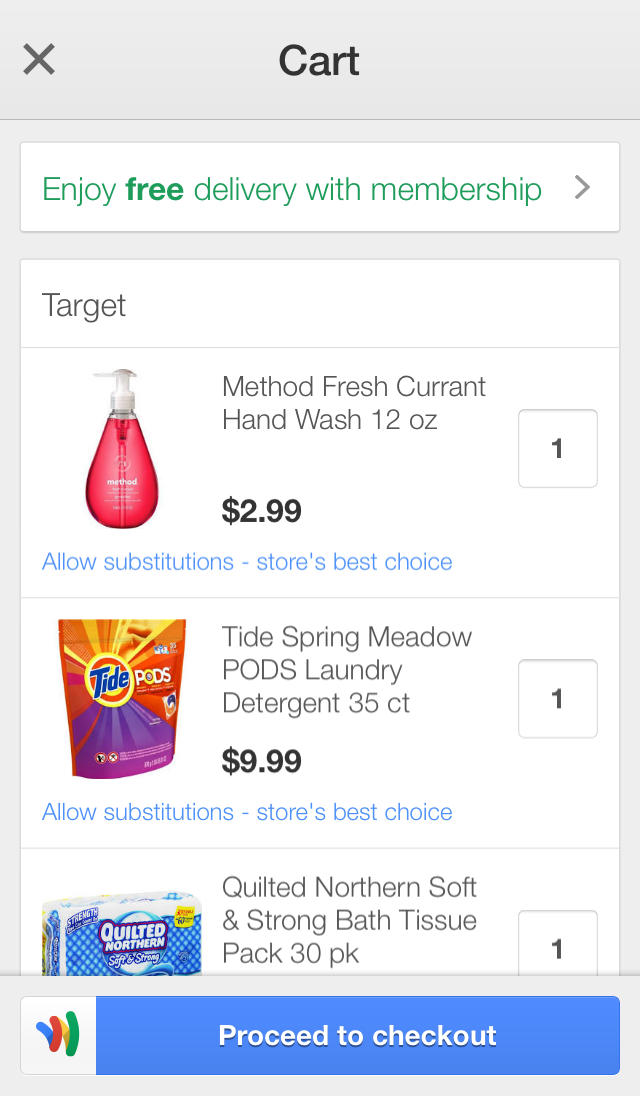Expand the free delivery membership chevron

[x=582, y=188]
